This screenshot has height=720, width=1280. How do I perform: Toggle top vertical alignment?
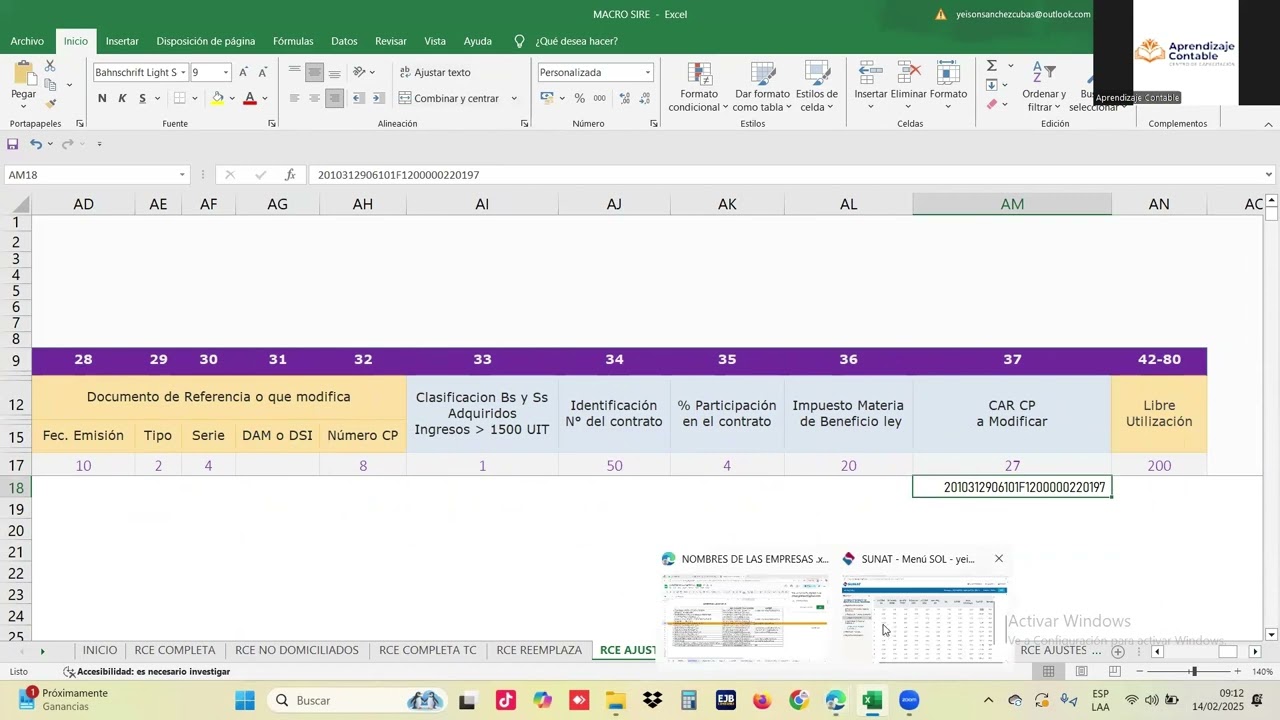pos(294,72)
